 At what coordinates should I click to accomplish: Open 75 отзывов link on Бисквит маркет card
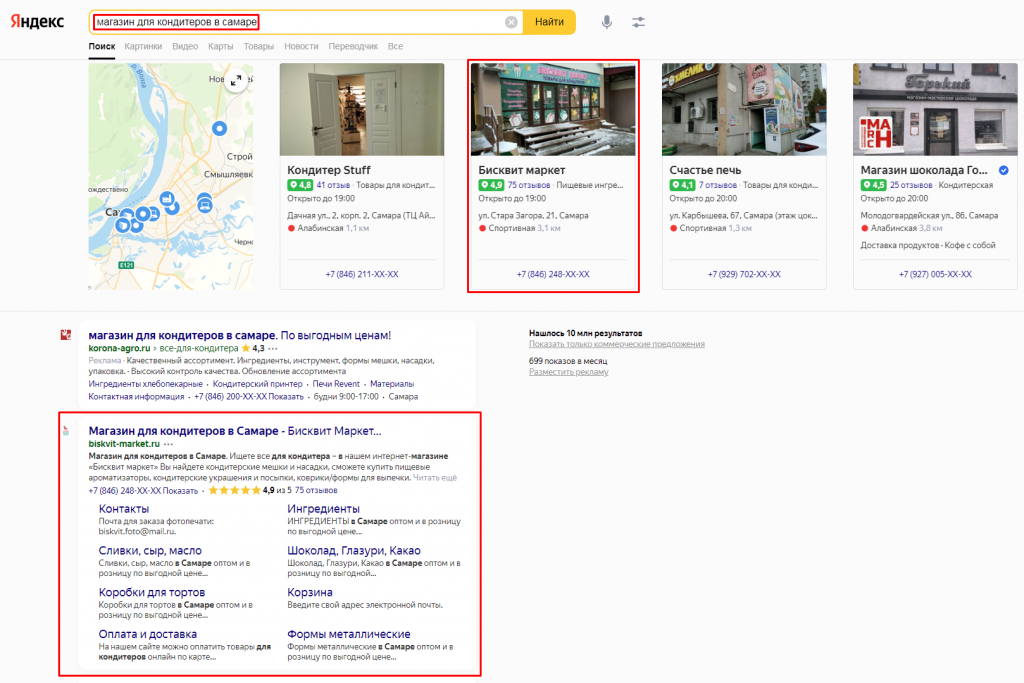529,185
